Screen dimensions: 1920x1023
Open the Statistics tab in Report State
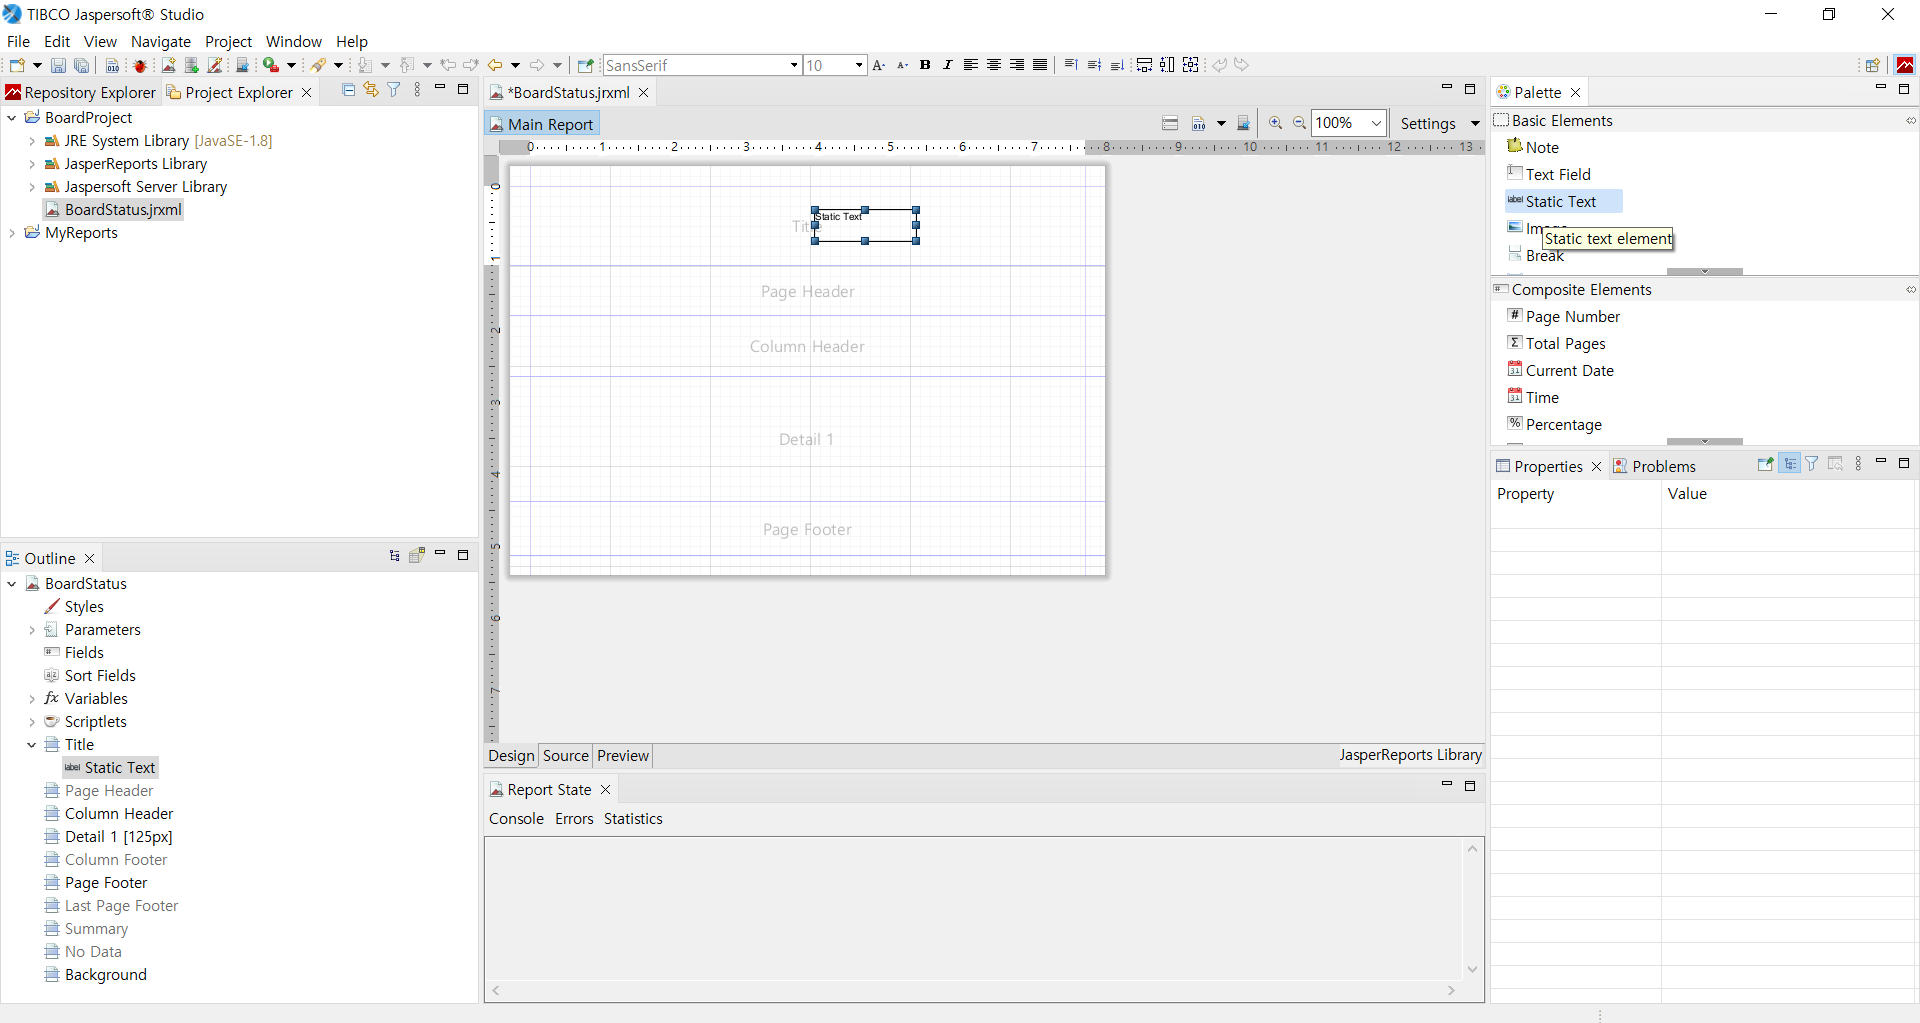click(x=633, y=819)
